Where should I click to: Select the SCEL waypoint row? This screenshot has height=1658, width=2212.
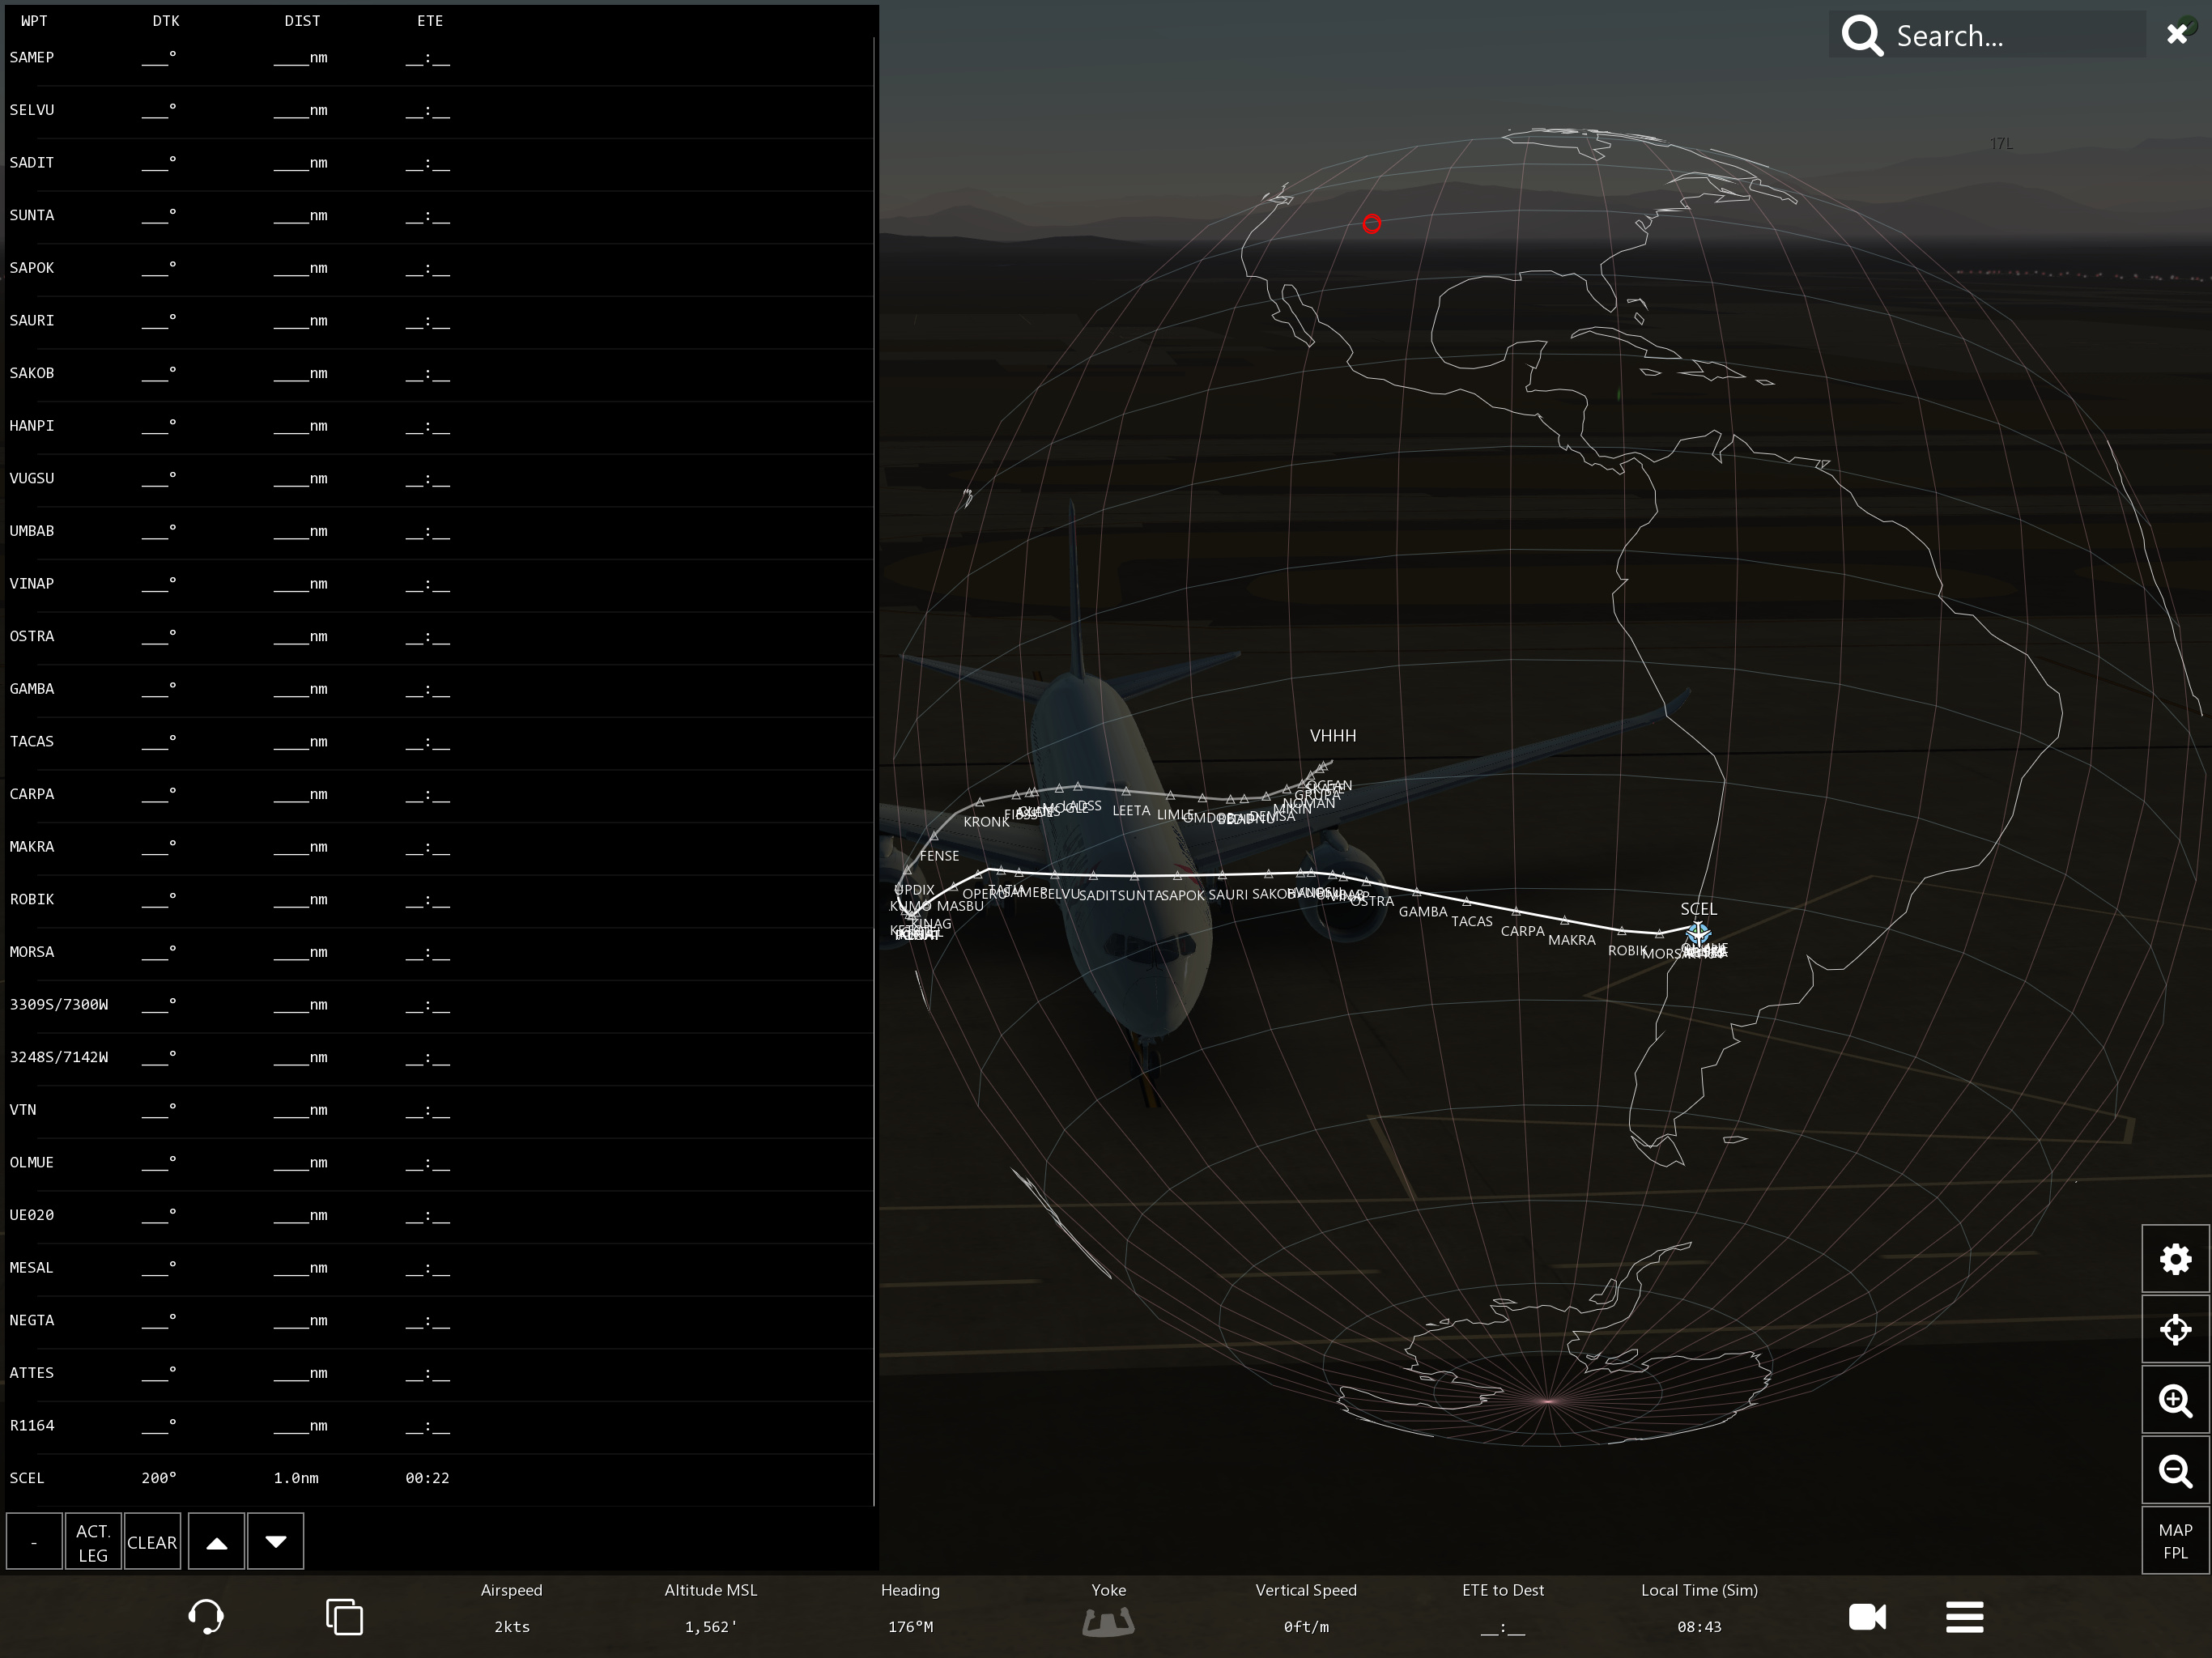230,1478
